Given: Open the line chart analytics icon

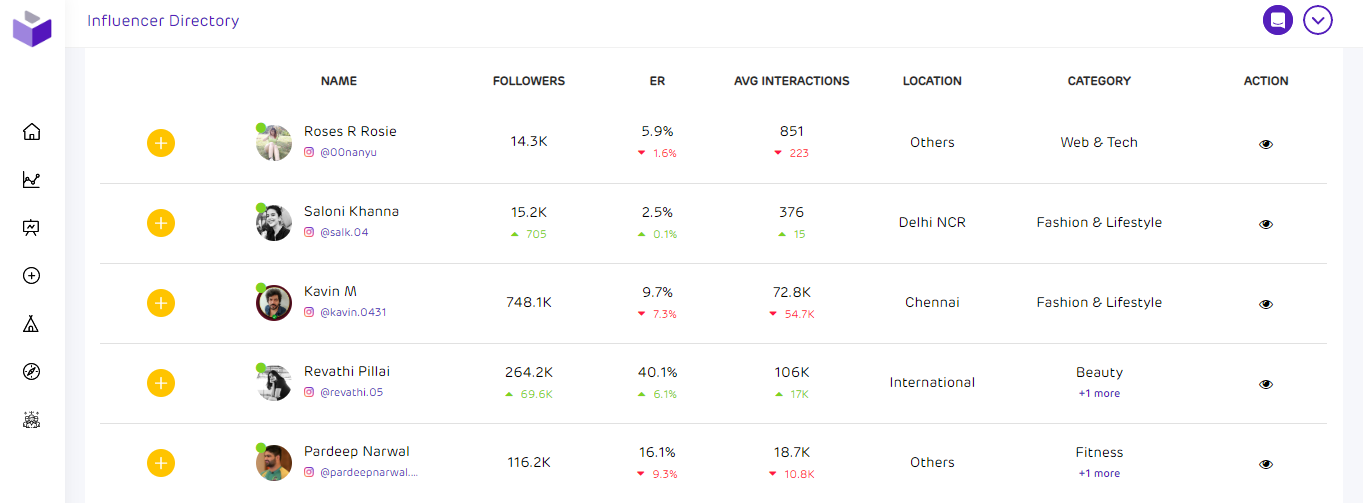Looking at the screenshot, I should point(32,180).
